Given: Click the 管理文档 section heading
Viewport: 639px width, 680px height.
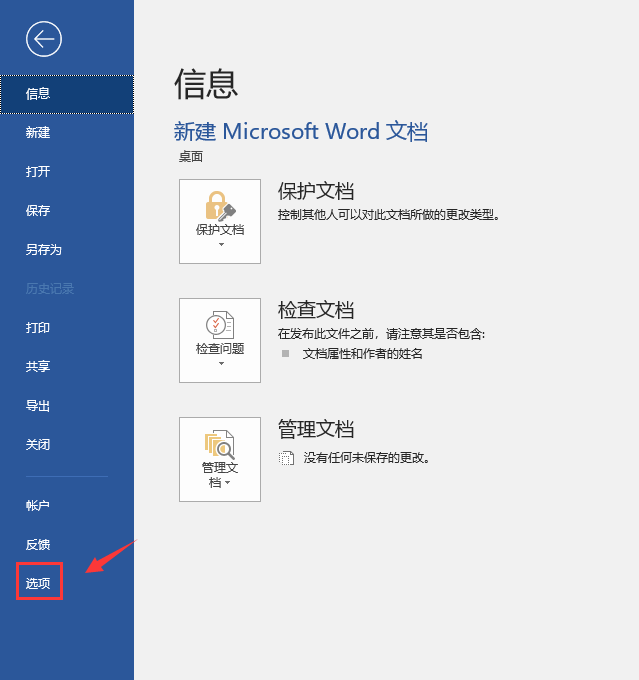Looking at the screenshot, I should [316, 429].
